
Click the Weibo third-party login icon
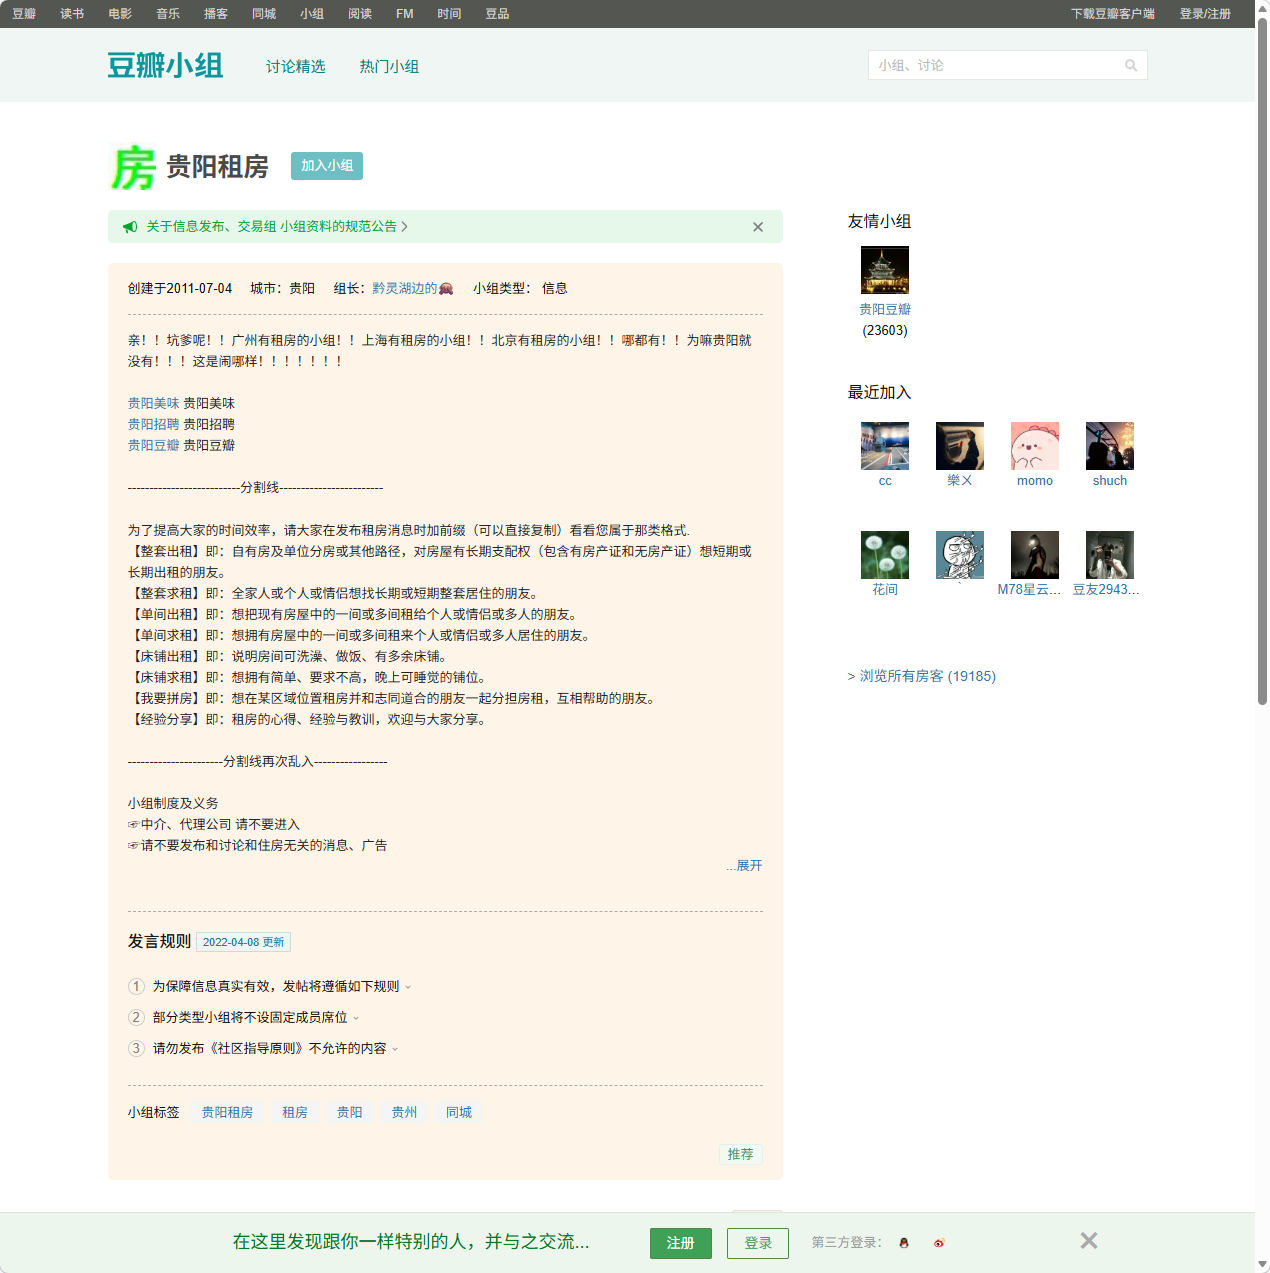pos(939,1243)
